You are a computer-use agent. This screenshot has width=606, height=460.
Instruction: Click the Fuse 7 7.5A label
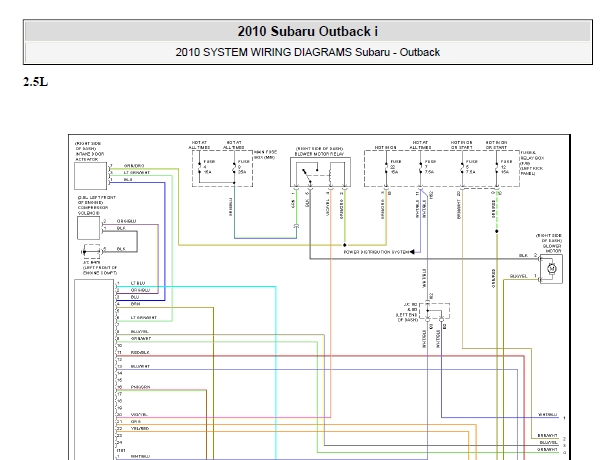pos(430,167)
